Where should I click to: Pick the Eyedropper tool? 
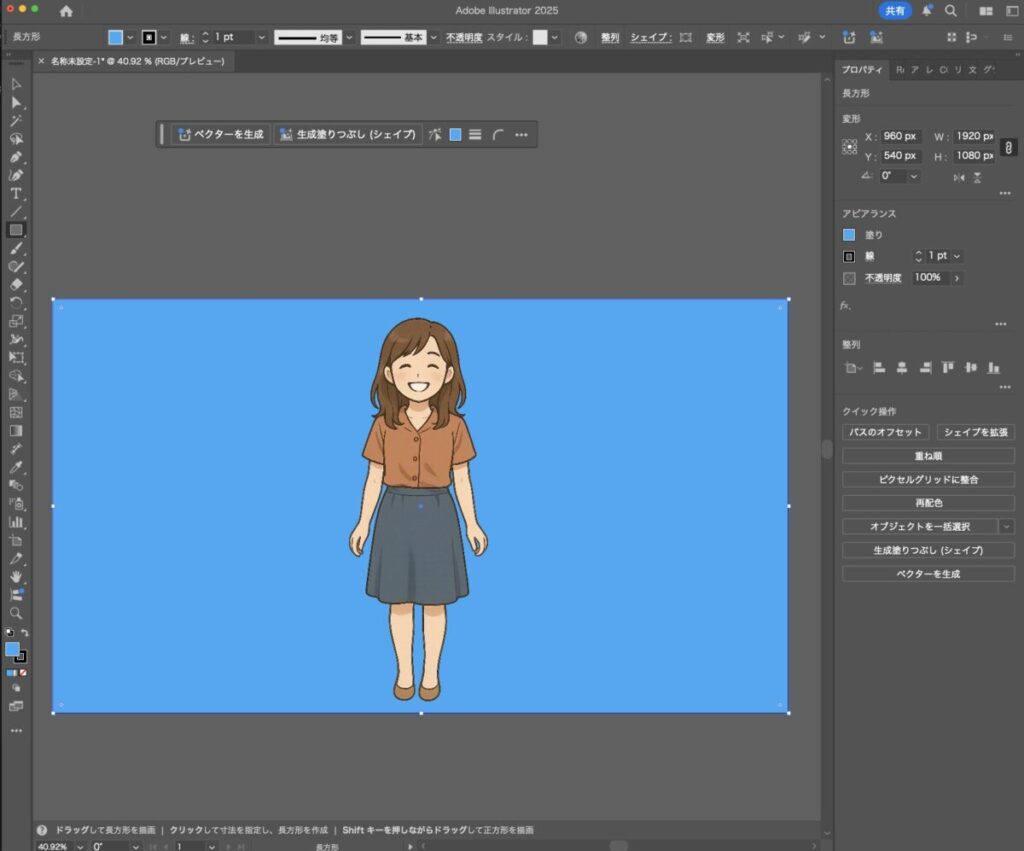coord(16,468)
